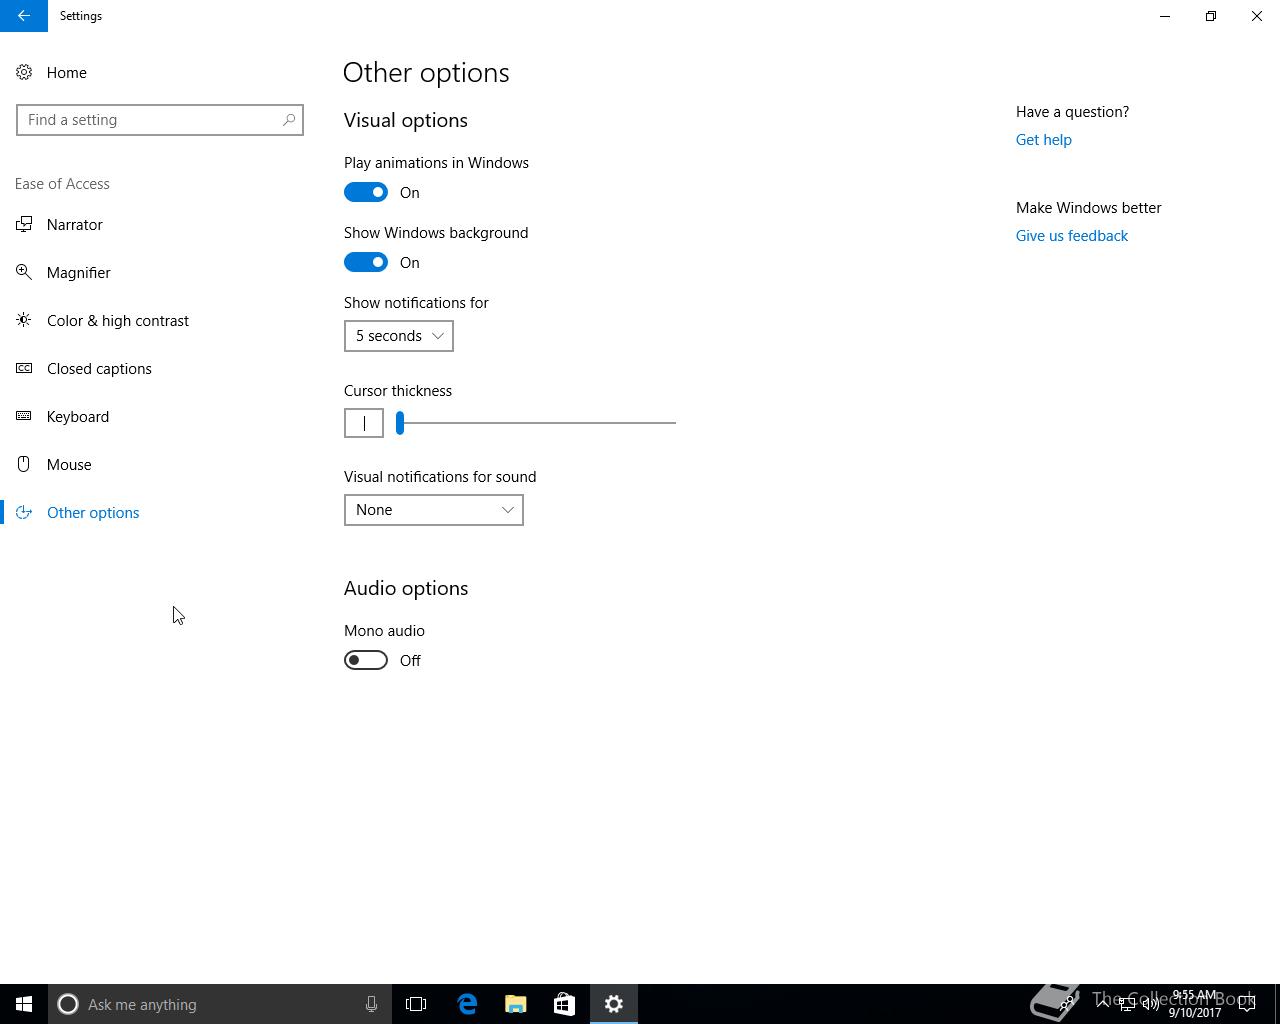1280x1024 pixels.
Task: Turn off Show Windows background toggle
Action: [x=366, y=262]
